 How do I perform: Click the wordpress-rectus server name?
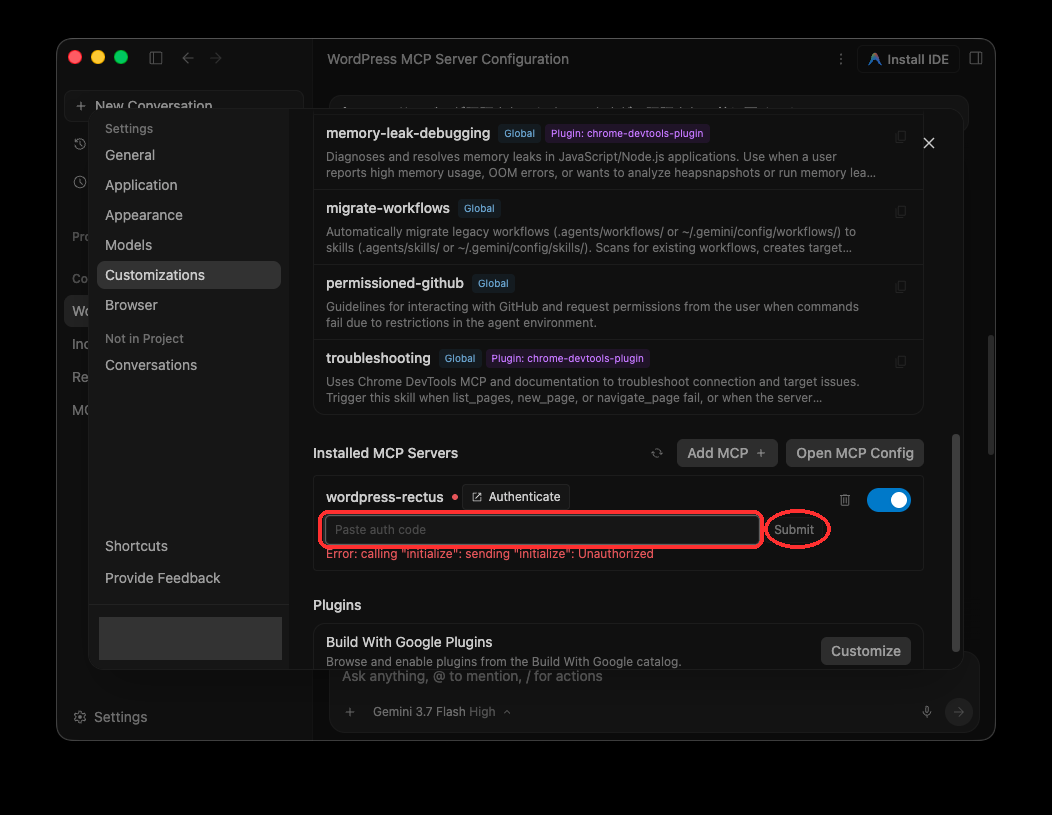point(384,497)
